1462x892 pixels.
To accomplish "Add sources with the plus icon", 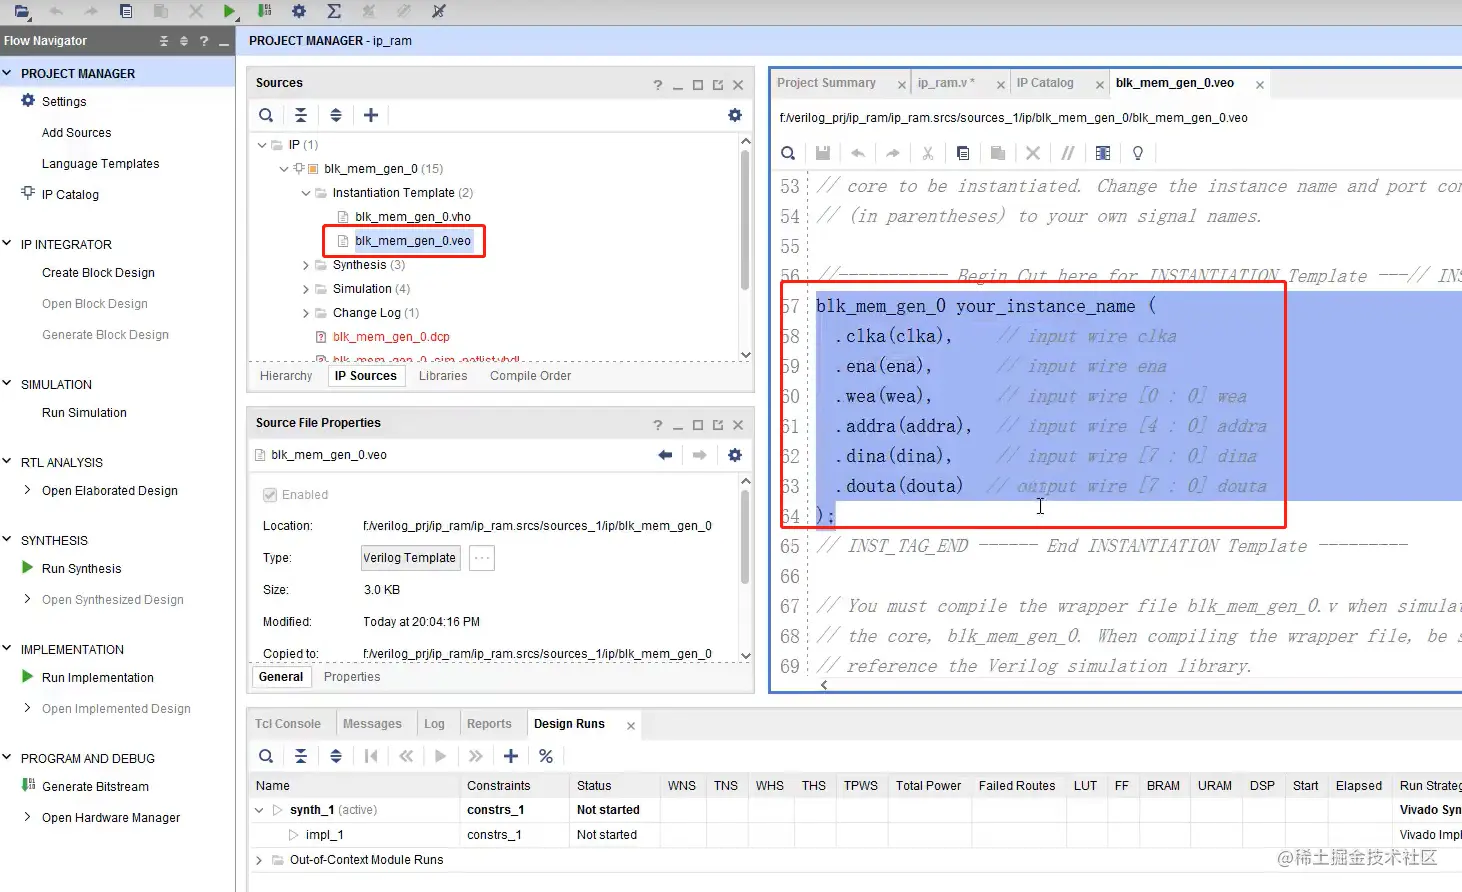I will coord(371,115).
